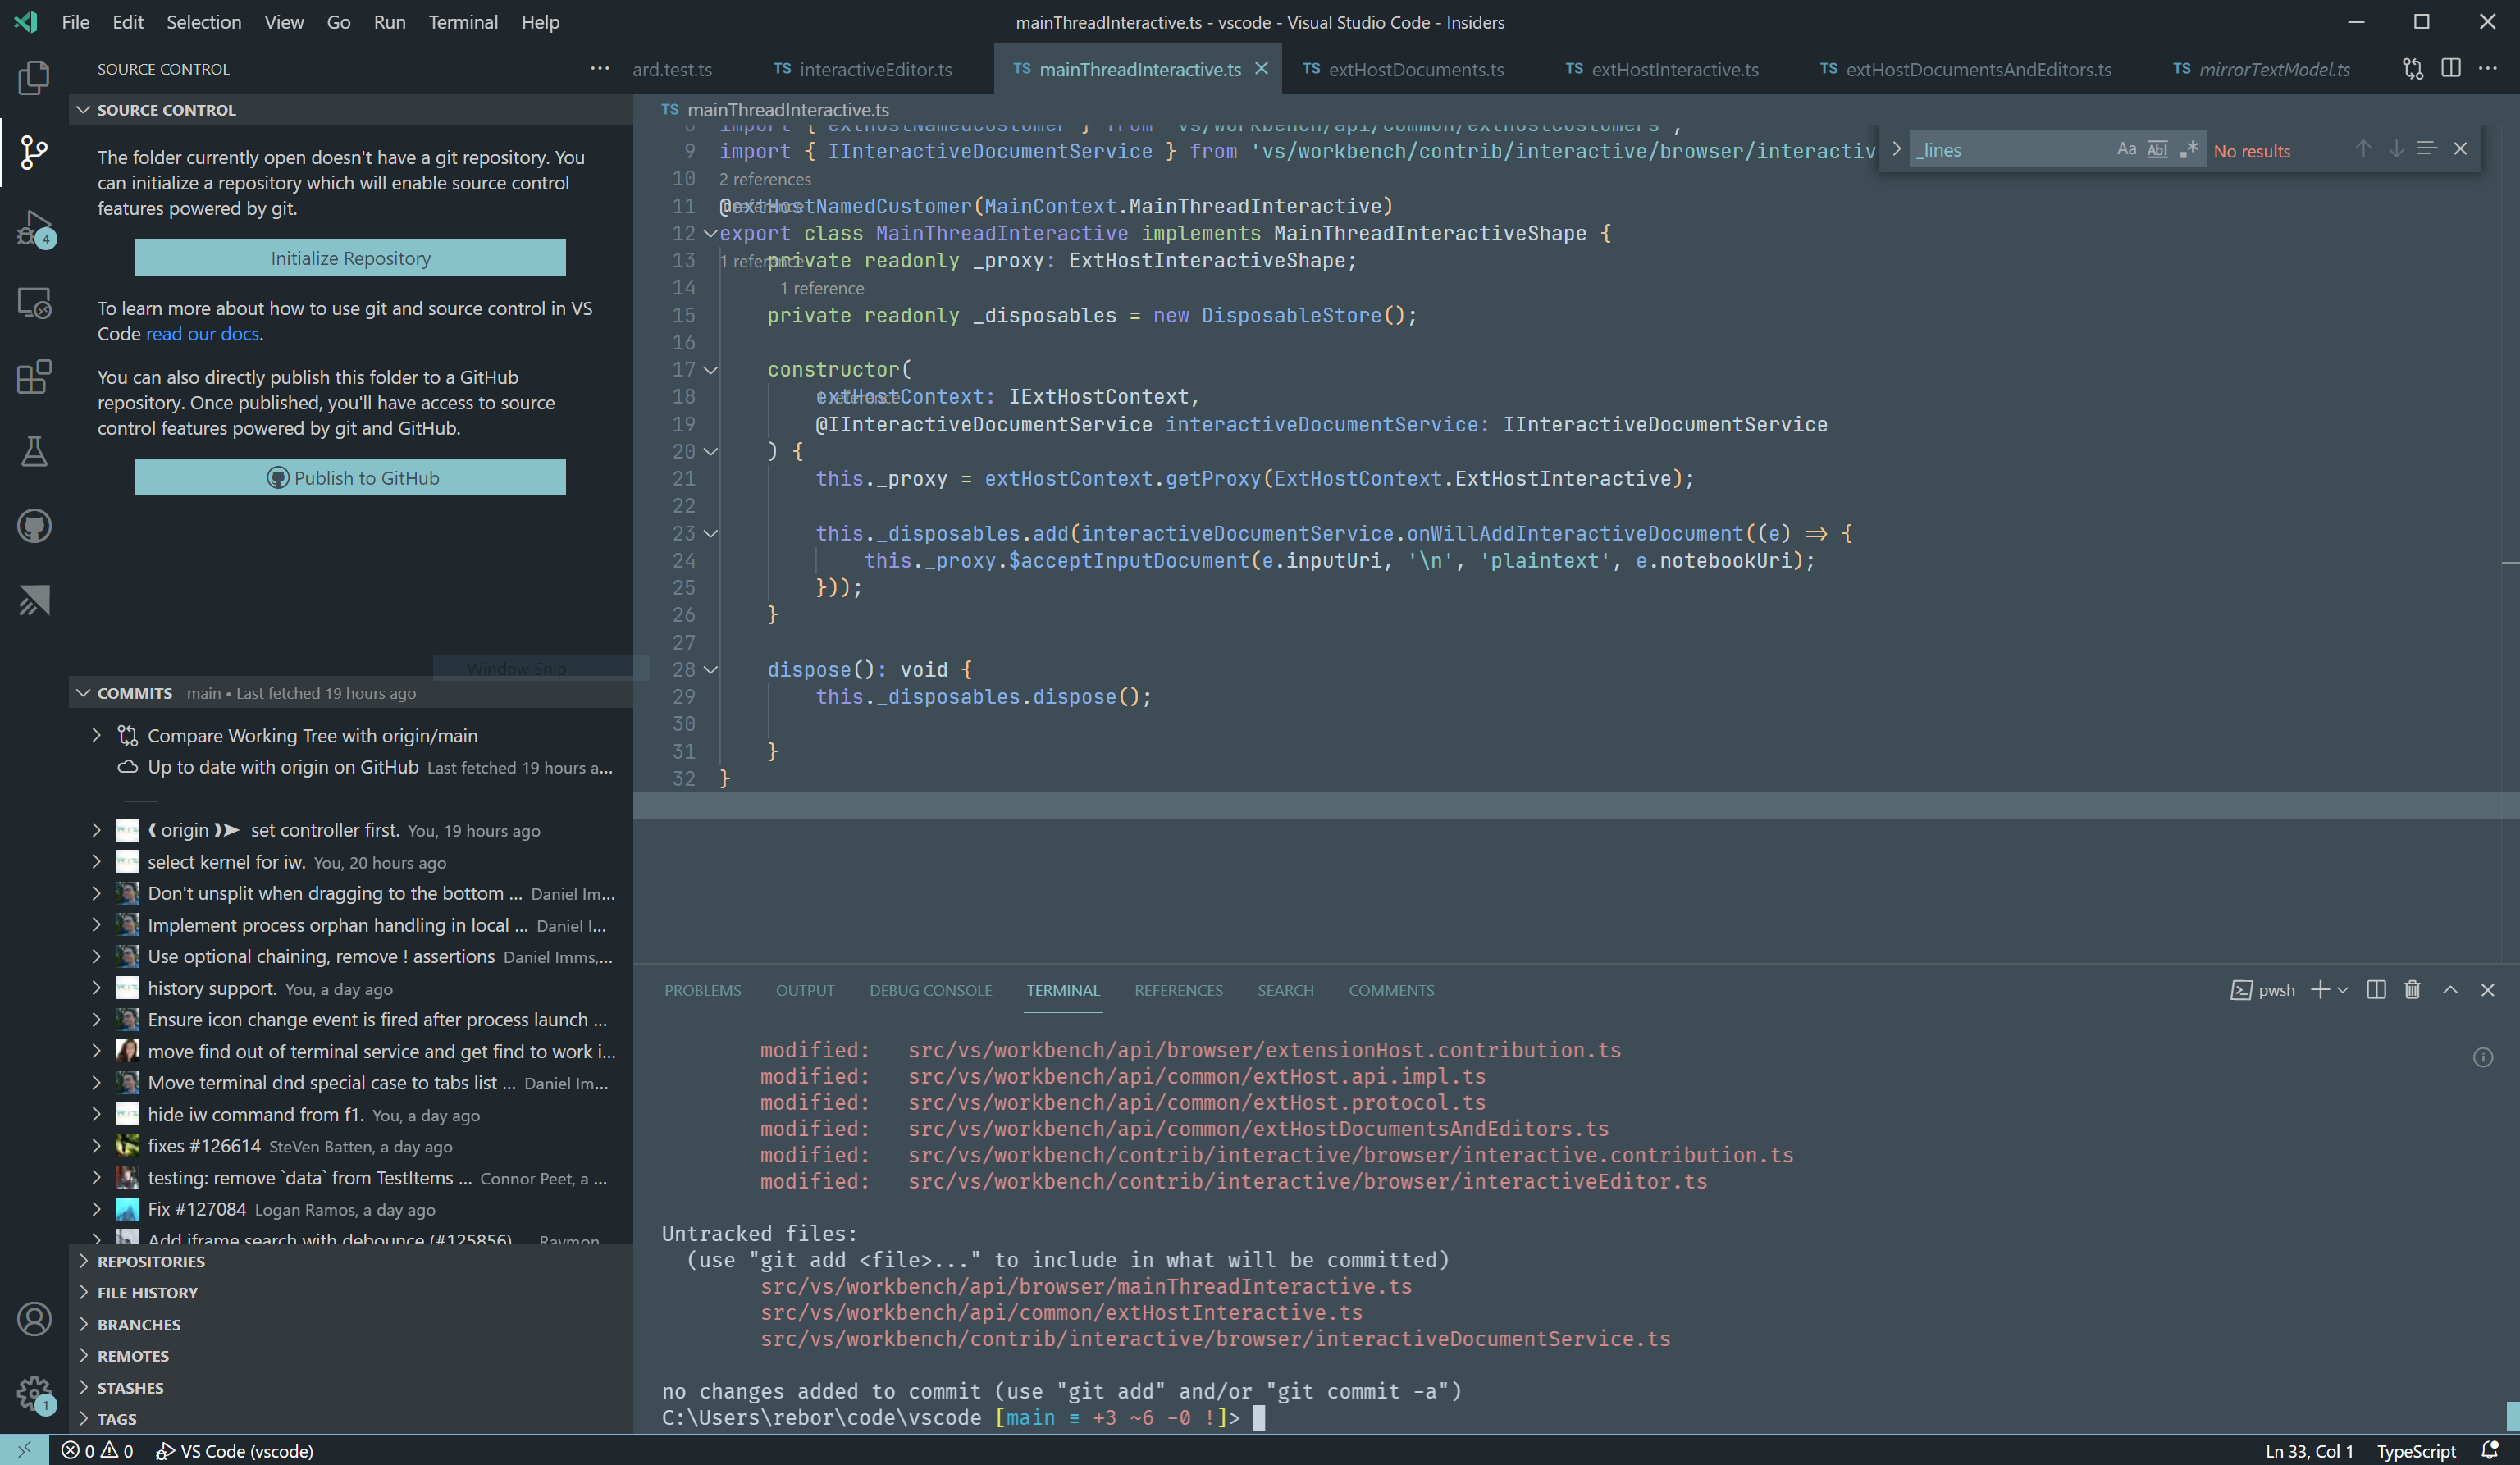Open the Run and Debug view
This screenshot has height=1465, width=2520.
[34, 228]
